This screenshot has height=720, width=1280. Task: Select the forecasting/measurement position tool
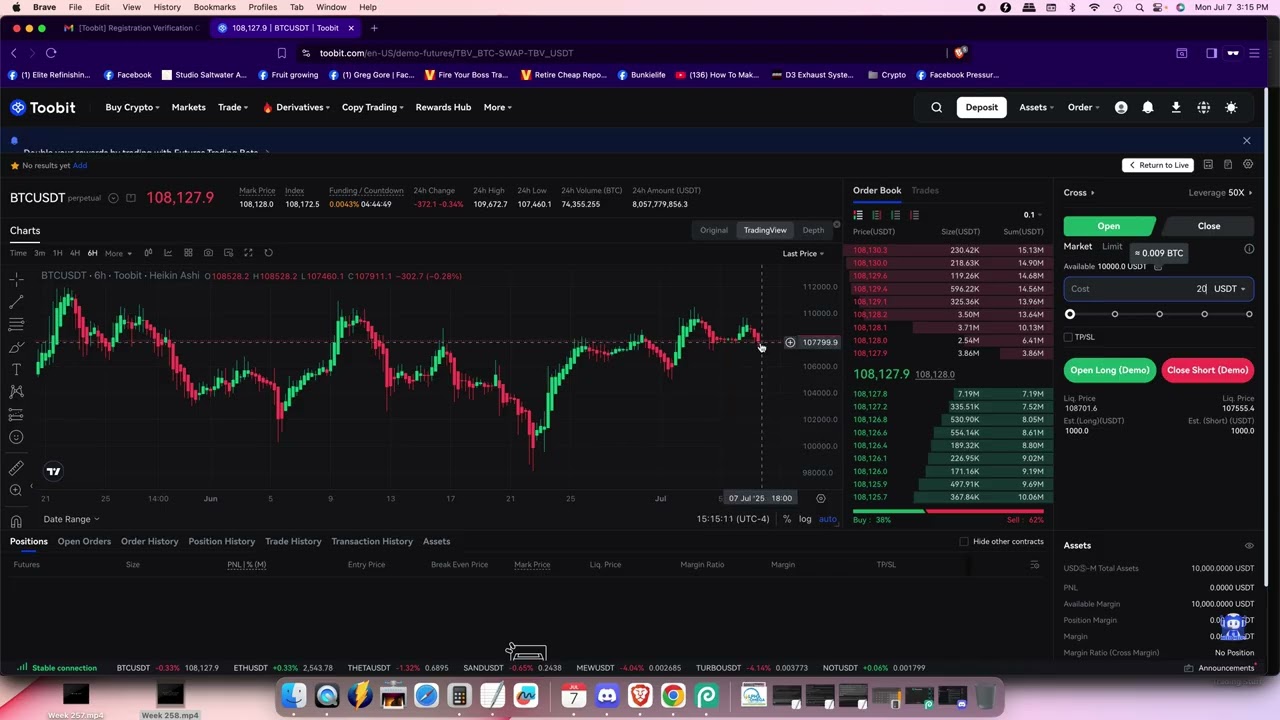click(x=16, y=414)
